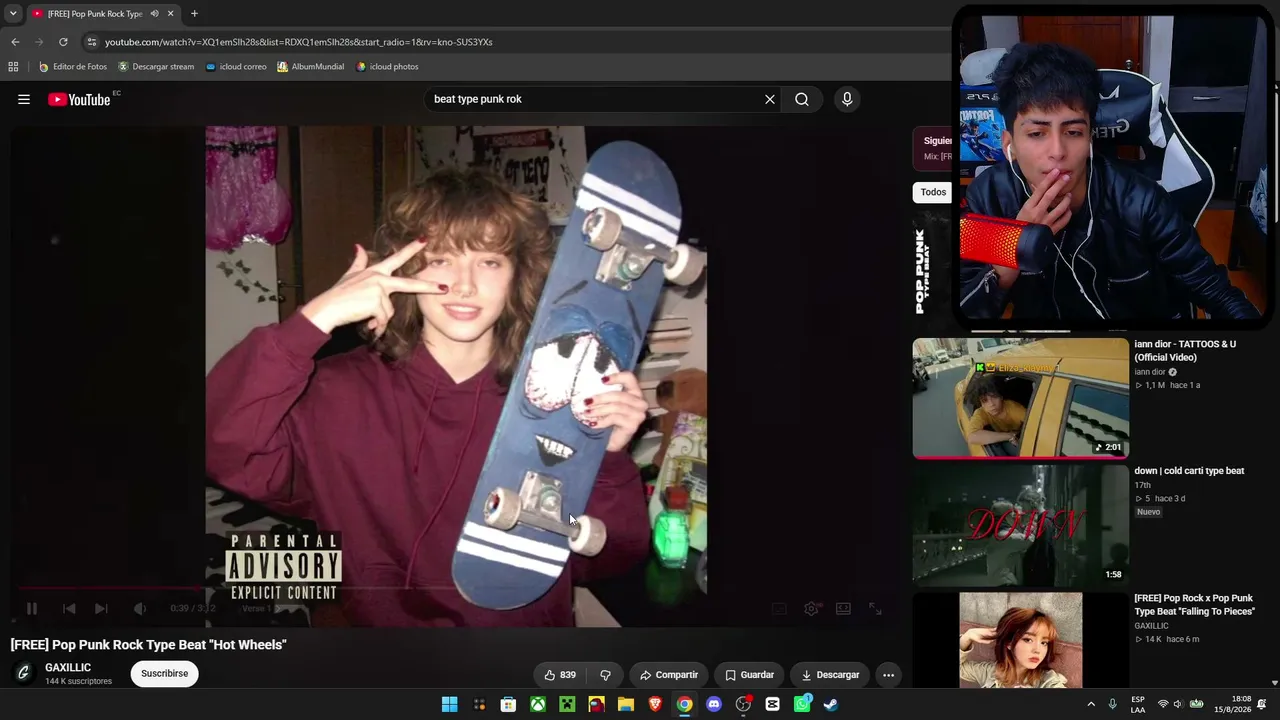Run the search with the magnifier button

tap(802, 99)
